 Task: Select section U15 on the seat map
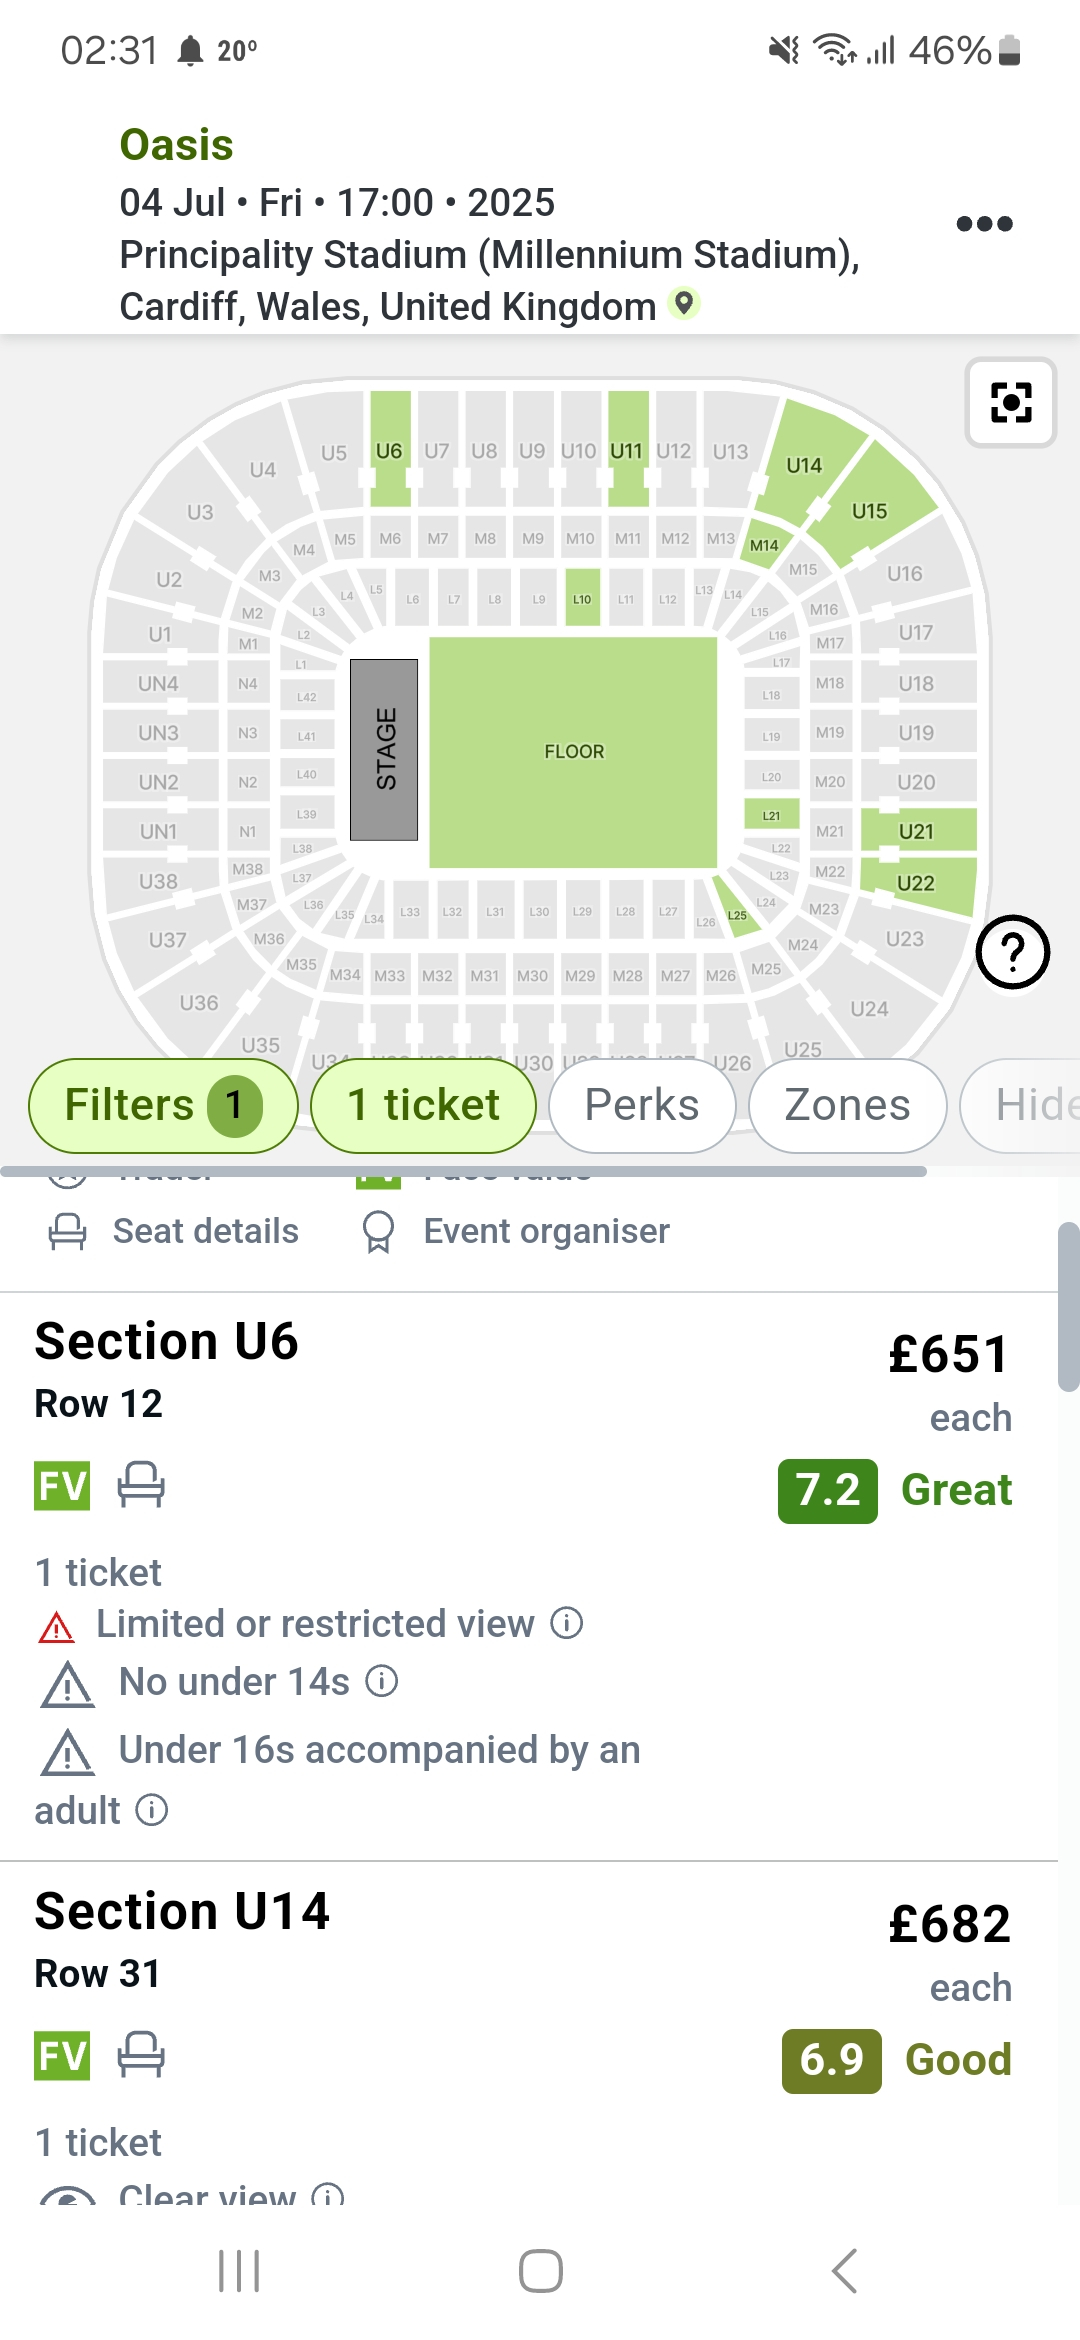(869, 511)
